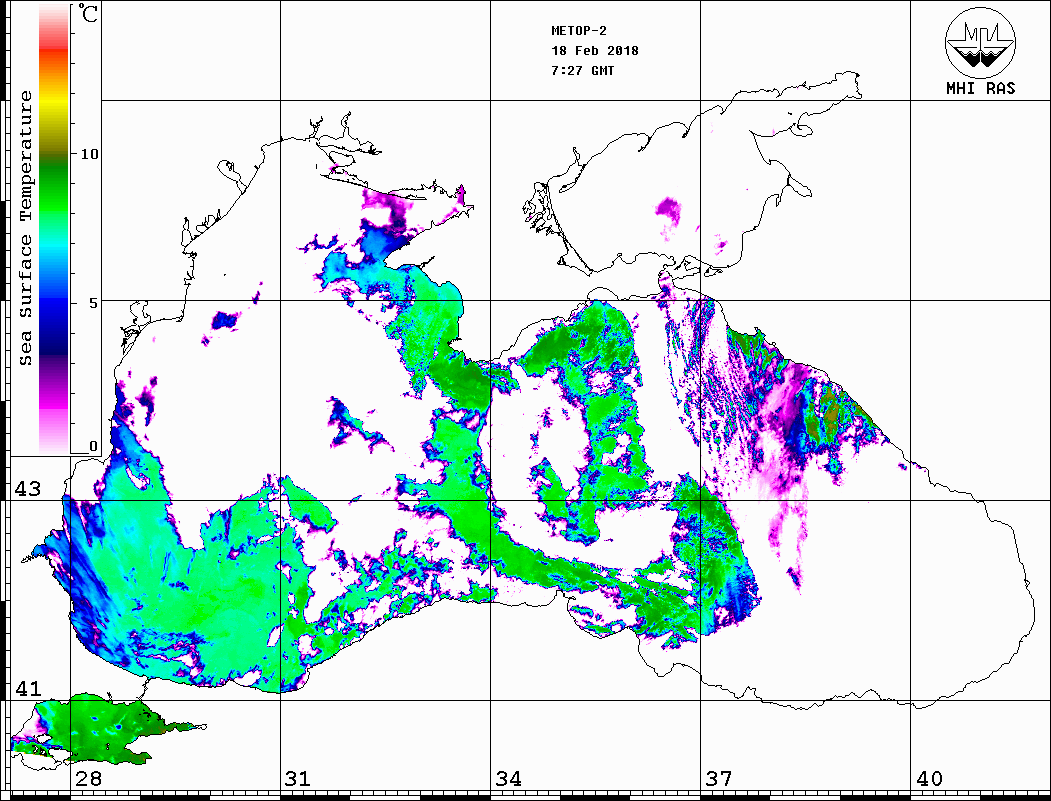Click the 'MHI RAS' caption text
The width and height of the screenshot is (1051, 801).
981,88
